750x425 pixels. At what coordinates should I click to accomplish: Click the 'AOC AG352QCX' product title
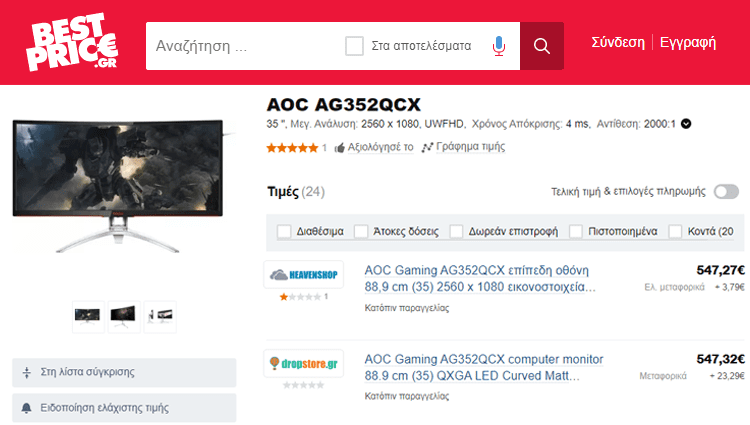[x=344, y=105]
